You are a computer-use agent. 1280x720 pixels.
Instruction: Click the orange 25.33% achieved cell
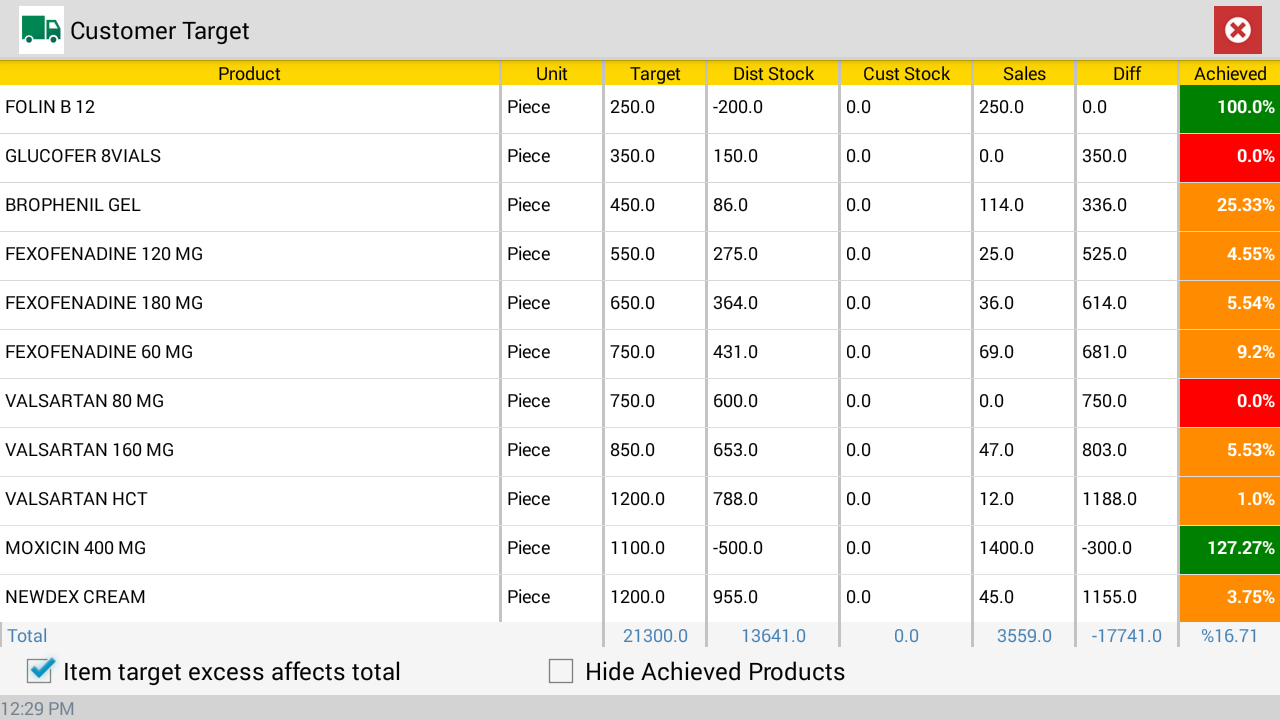click(1230, 207)
